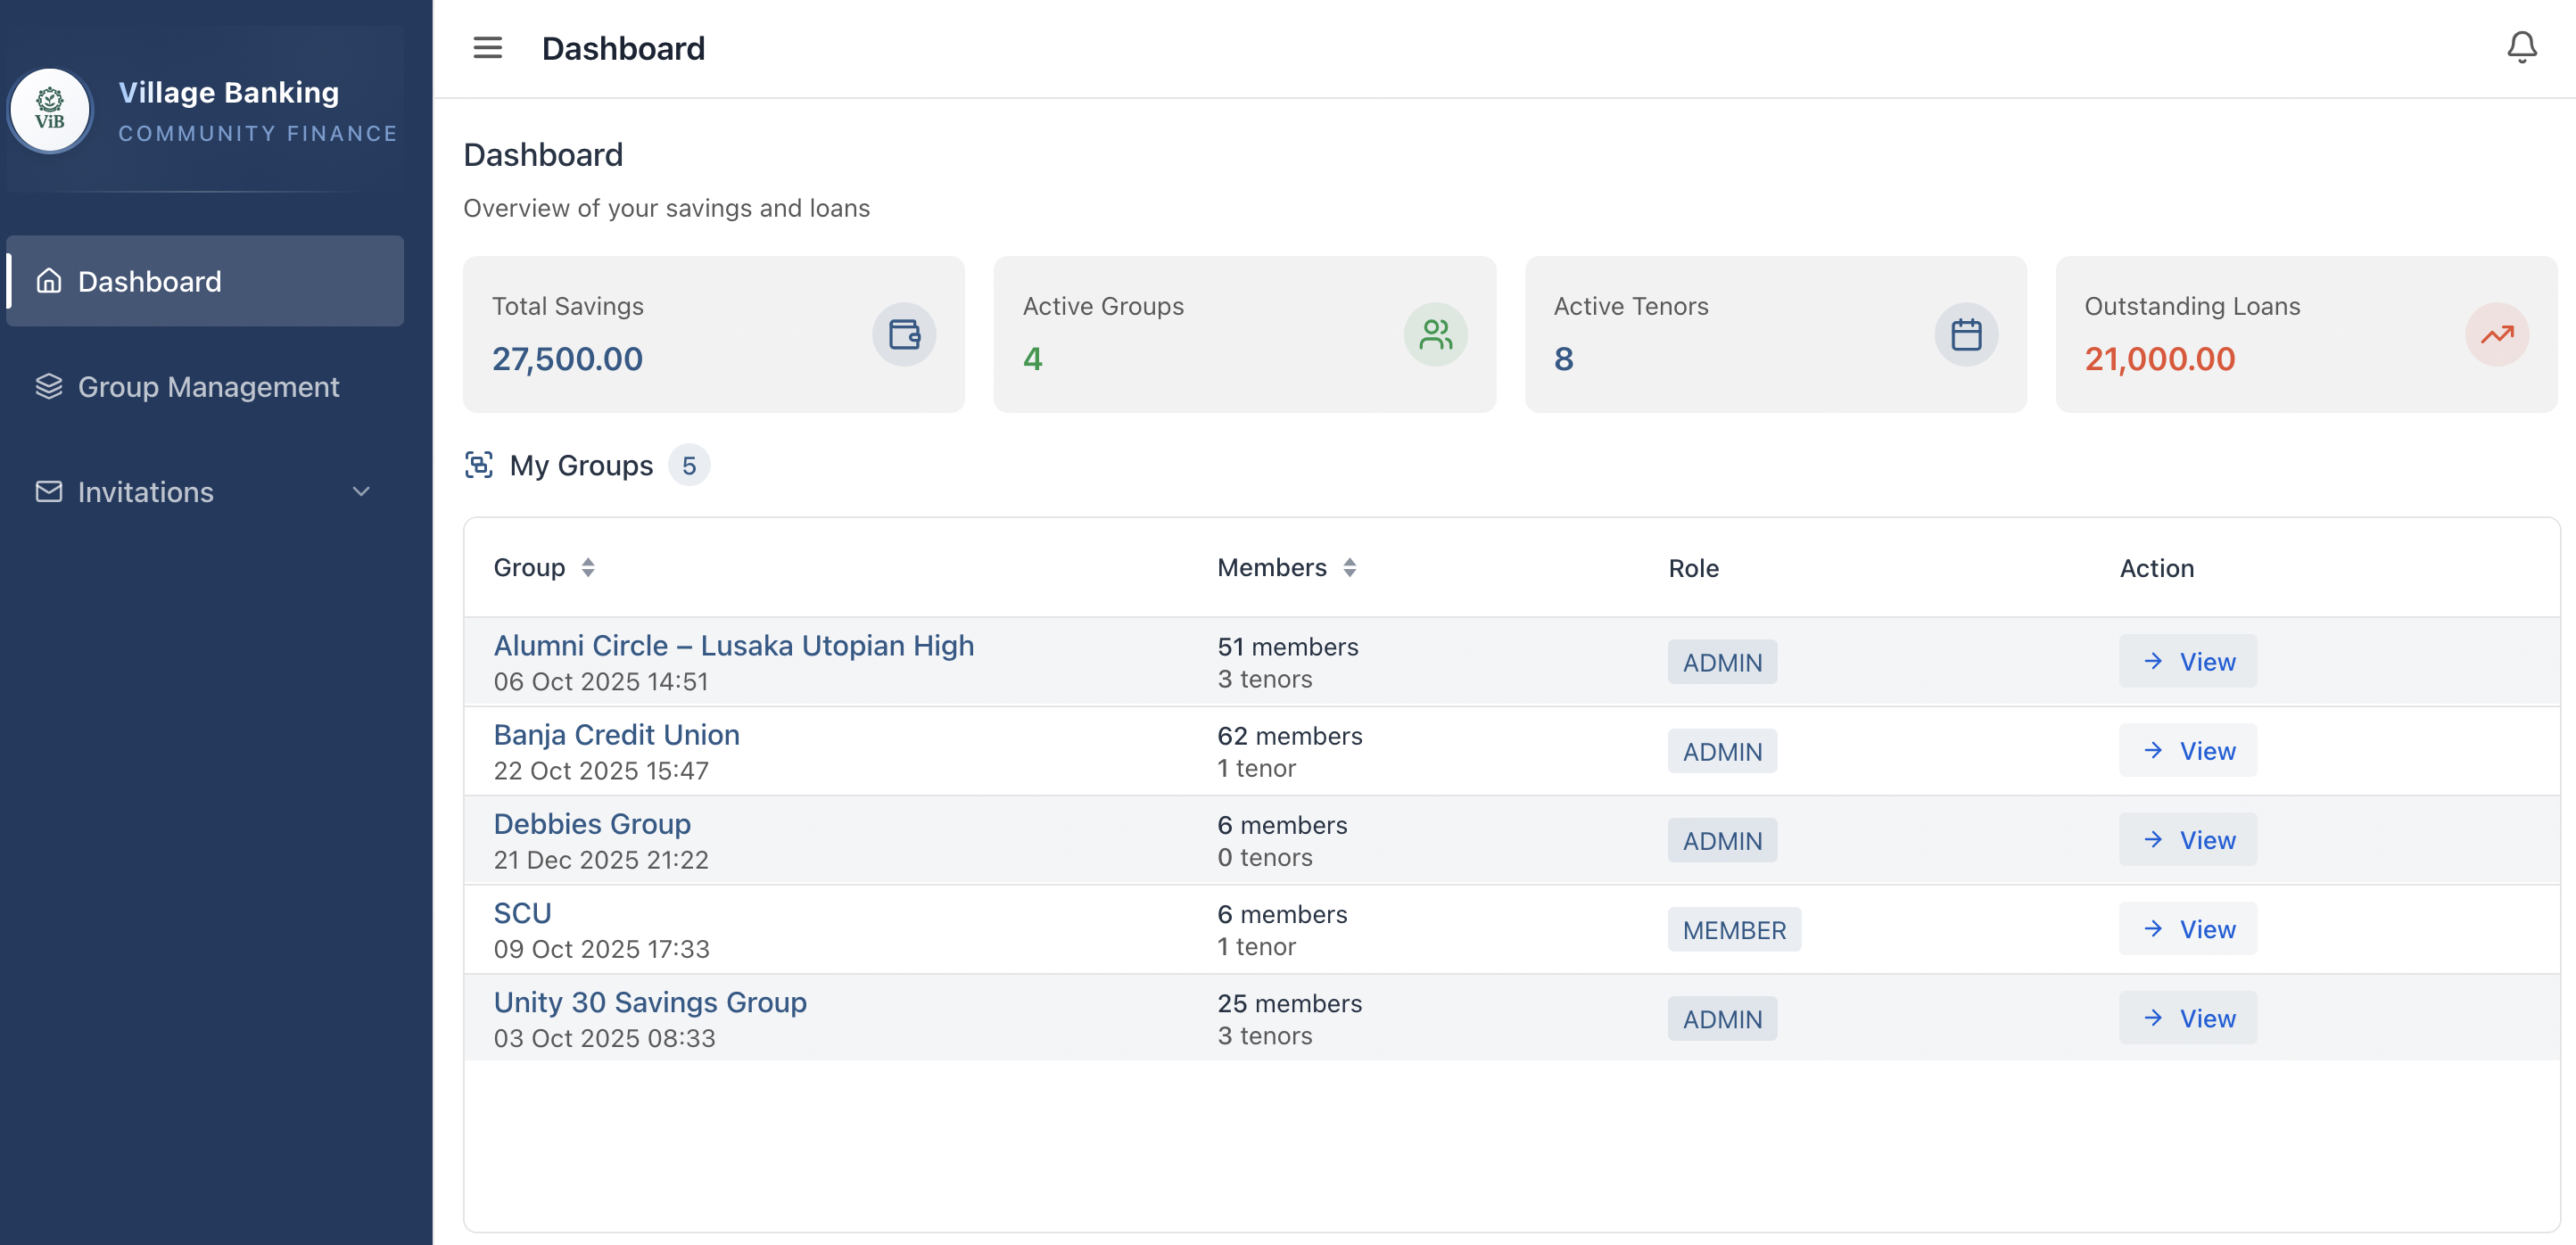Click the ADMIN badge for Debbies Group

[x=1721, y=840]
